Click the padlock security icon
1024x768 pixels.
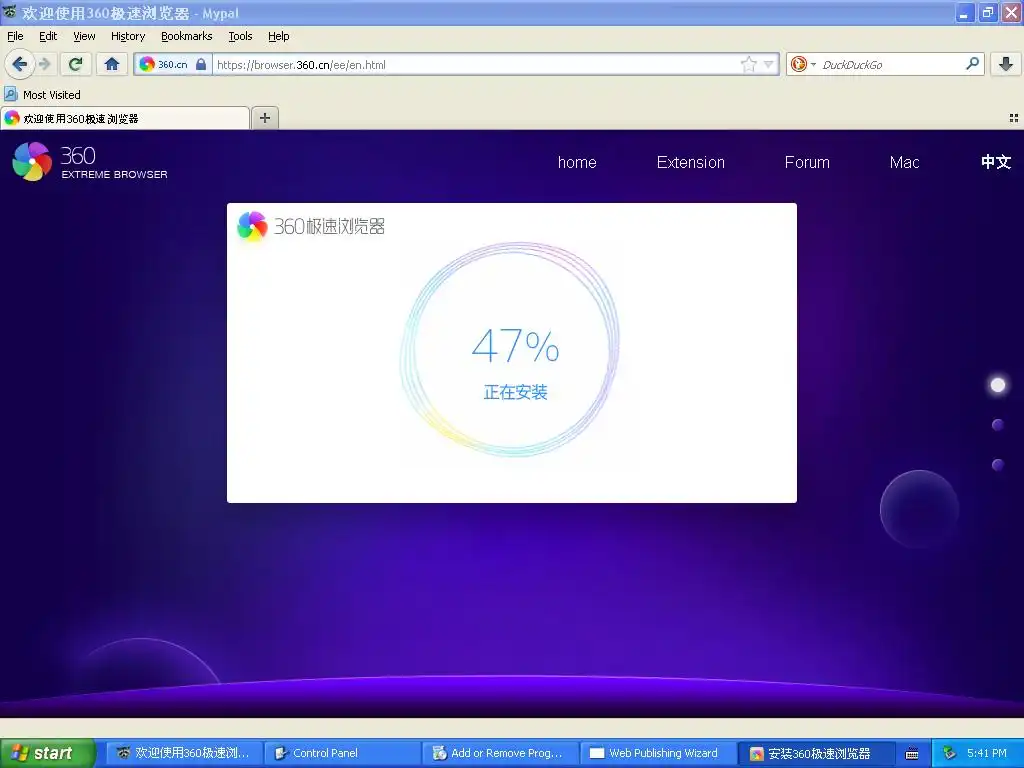click(201, 64)
